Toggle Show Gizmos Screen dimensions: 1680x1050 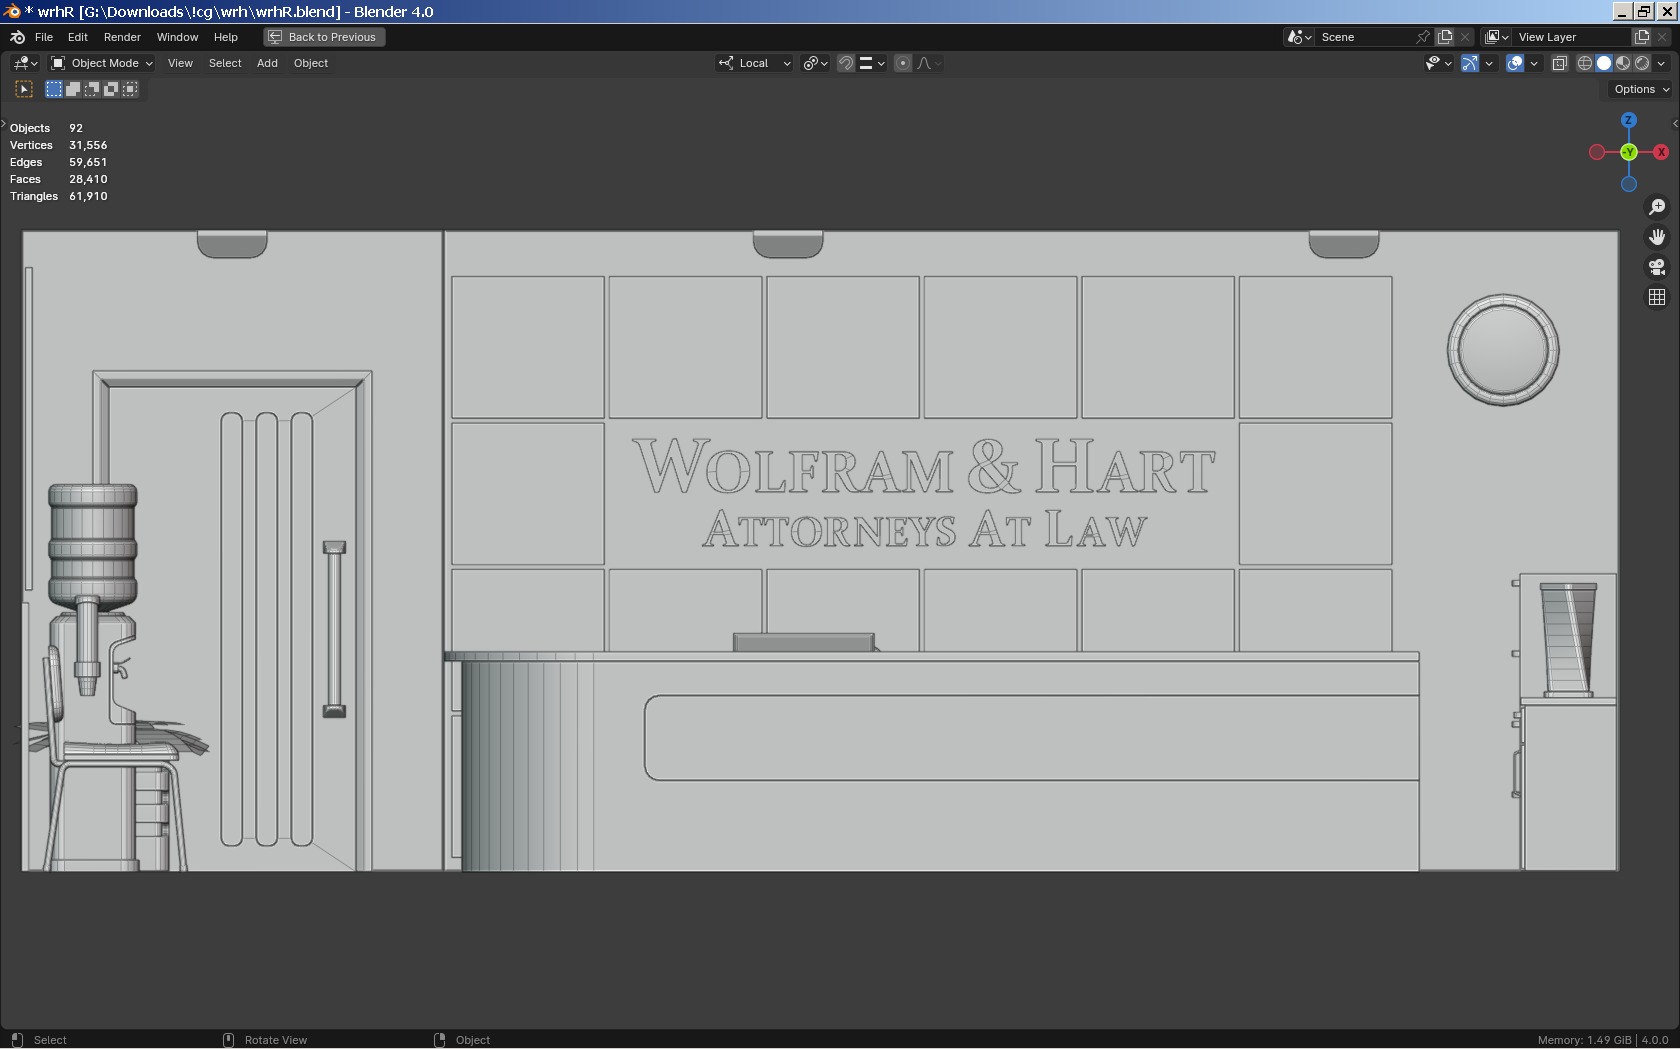1470,63
